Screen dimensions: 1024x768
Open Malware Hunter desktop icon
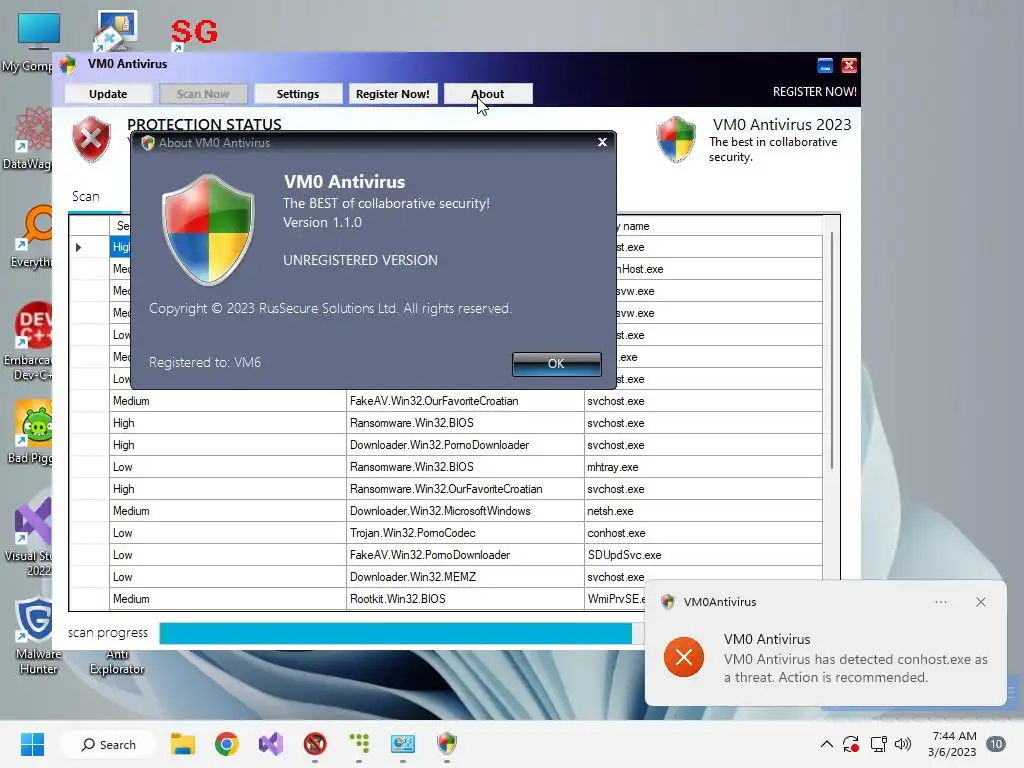pos(37,635)
